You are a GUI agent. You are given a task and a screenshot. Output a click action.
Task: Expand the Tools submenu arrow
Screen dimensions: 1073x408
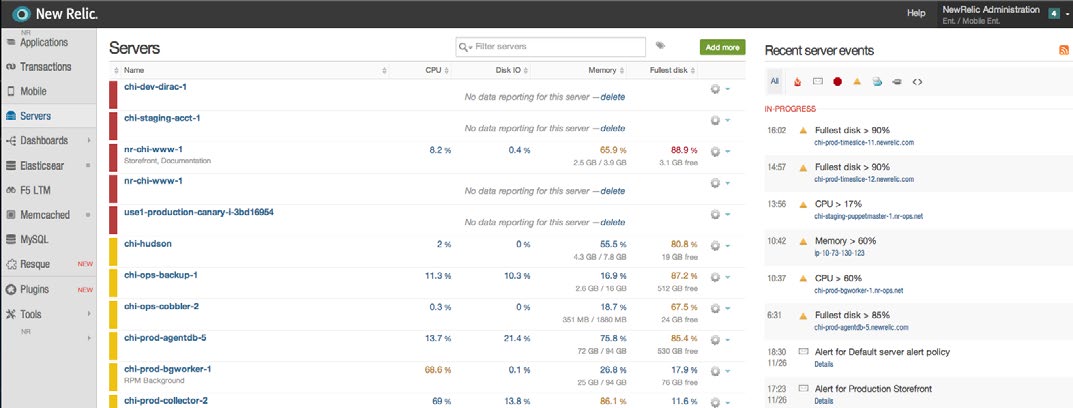tap(88, 314)
